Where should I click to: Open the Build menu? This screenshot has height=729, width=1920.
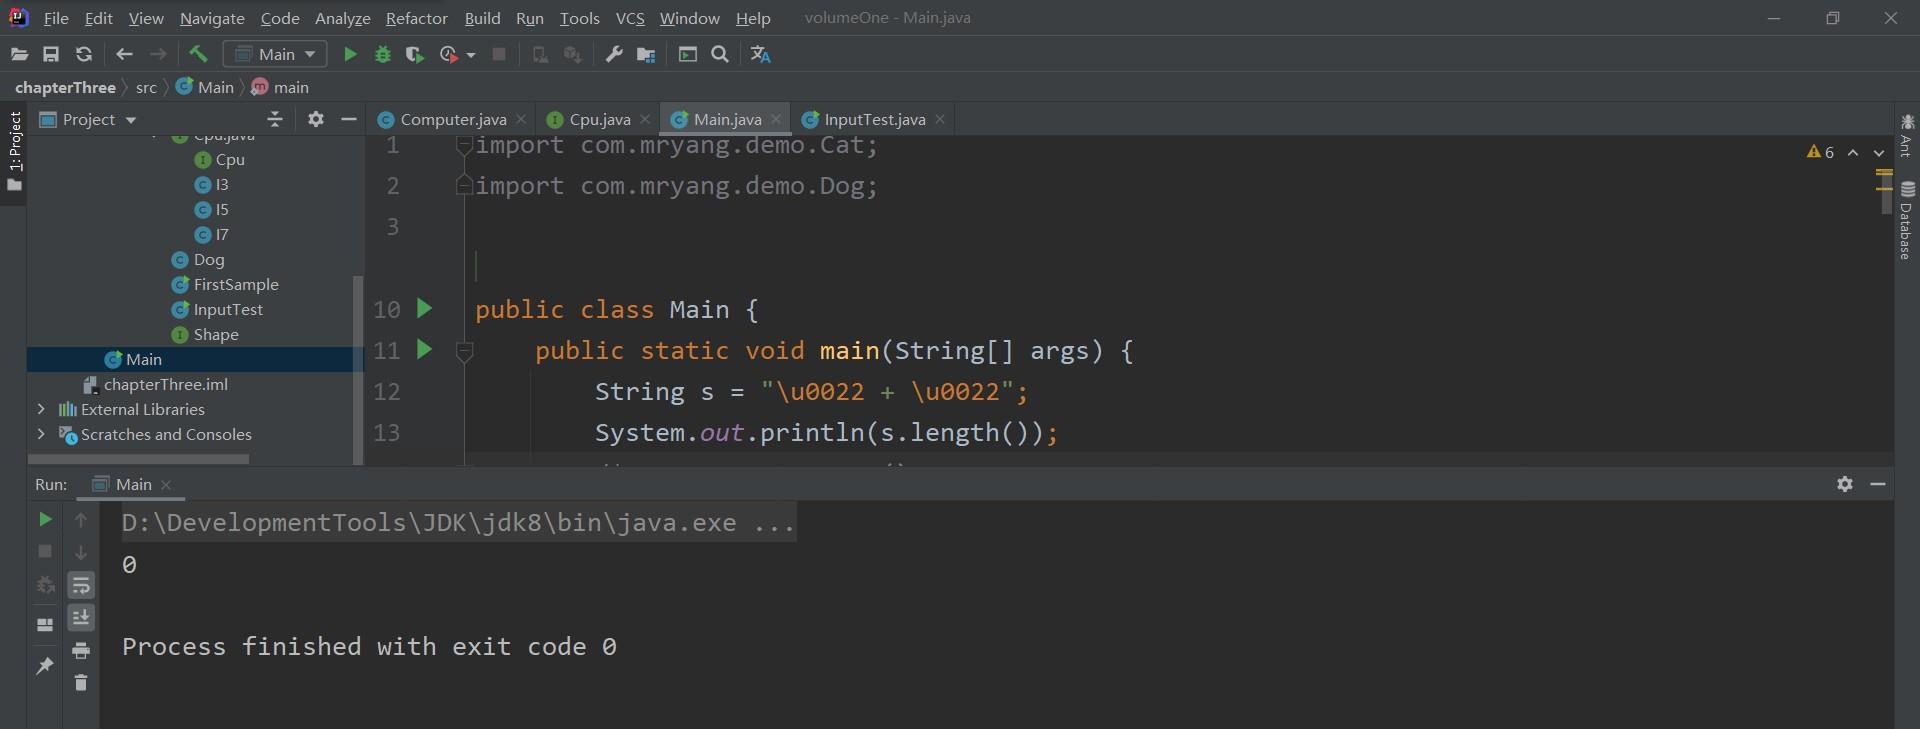(482, 18)
